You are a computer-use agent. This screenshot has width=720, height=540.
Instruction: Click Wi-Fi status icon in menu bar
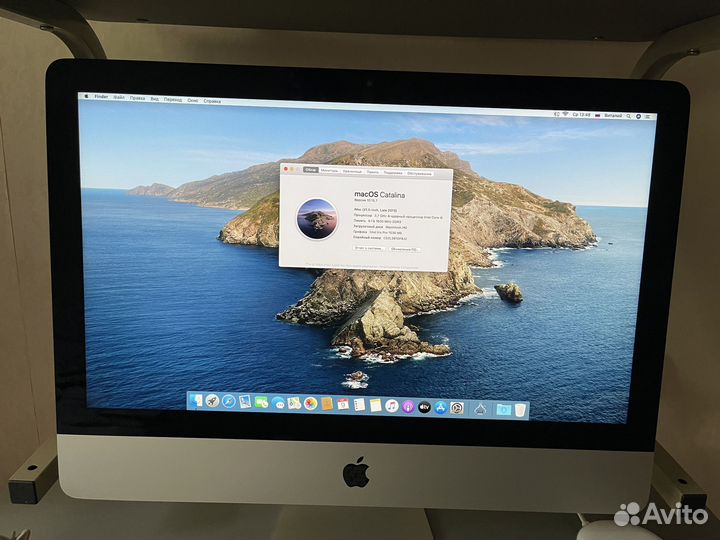[566, 113]
